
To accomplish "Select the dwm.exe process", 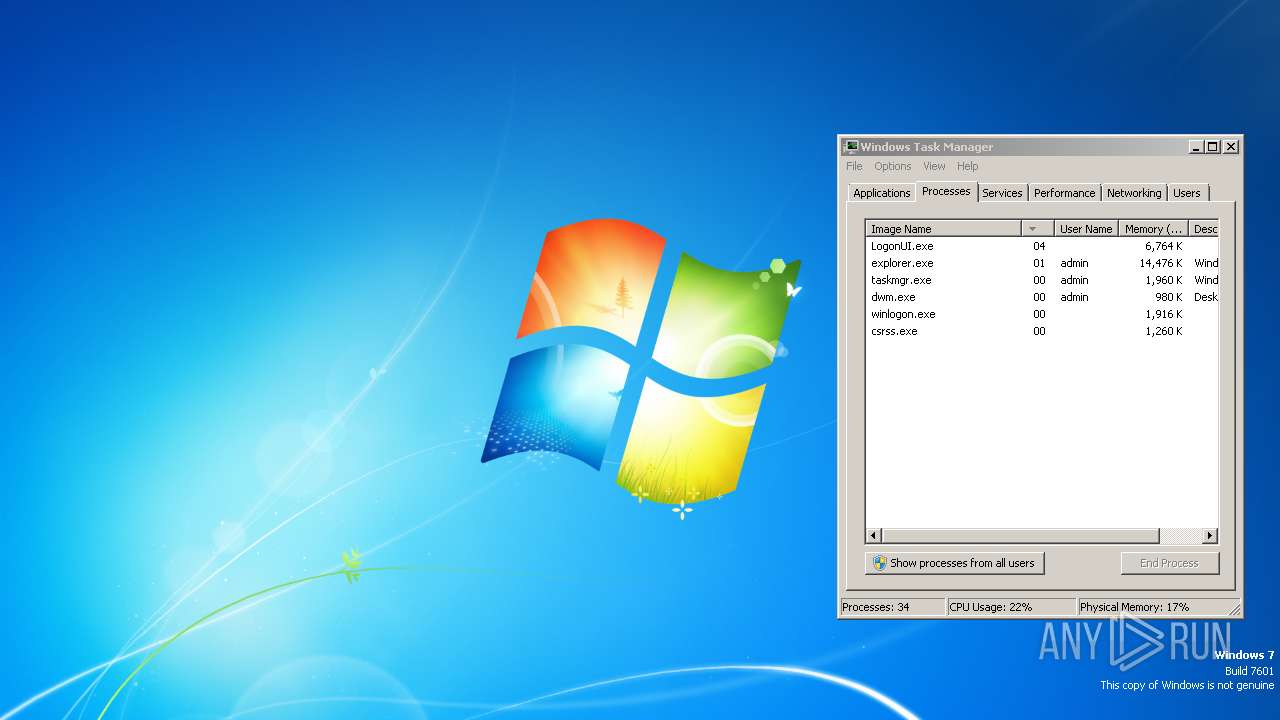I will 1041,297.
